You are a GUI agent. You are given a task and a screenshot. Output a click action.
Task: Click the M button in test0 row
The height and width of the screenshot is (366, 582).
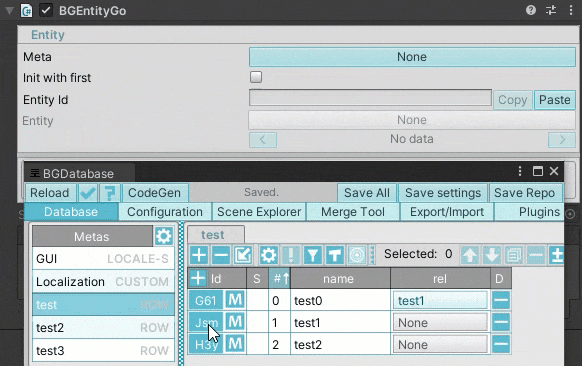tap(235, 300)
